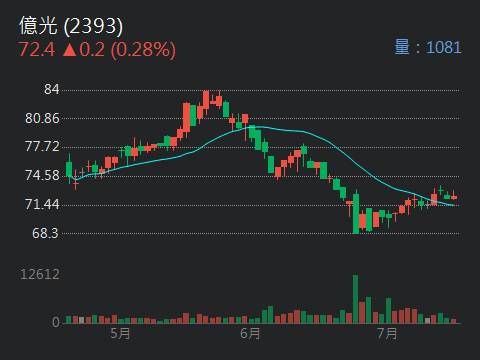Click the change value ▲0.2 (0.28%)
This screenshot has width=480, height=360.
[119, 50]
